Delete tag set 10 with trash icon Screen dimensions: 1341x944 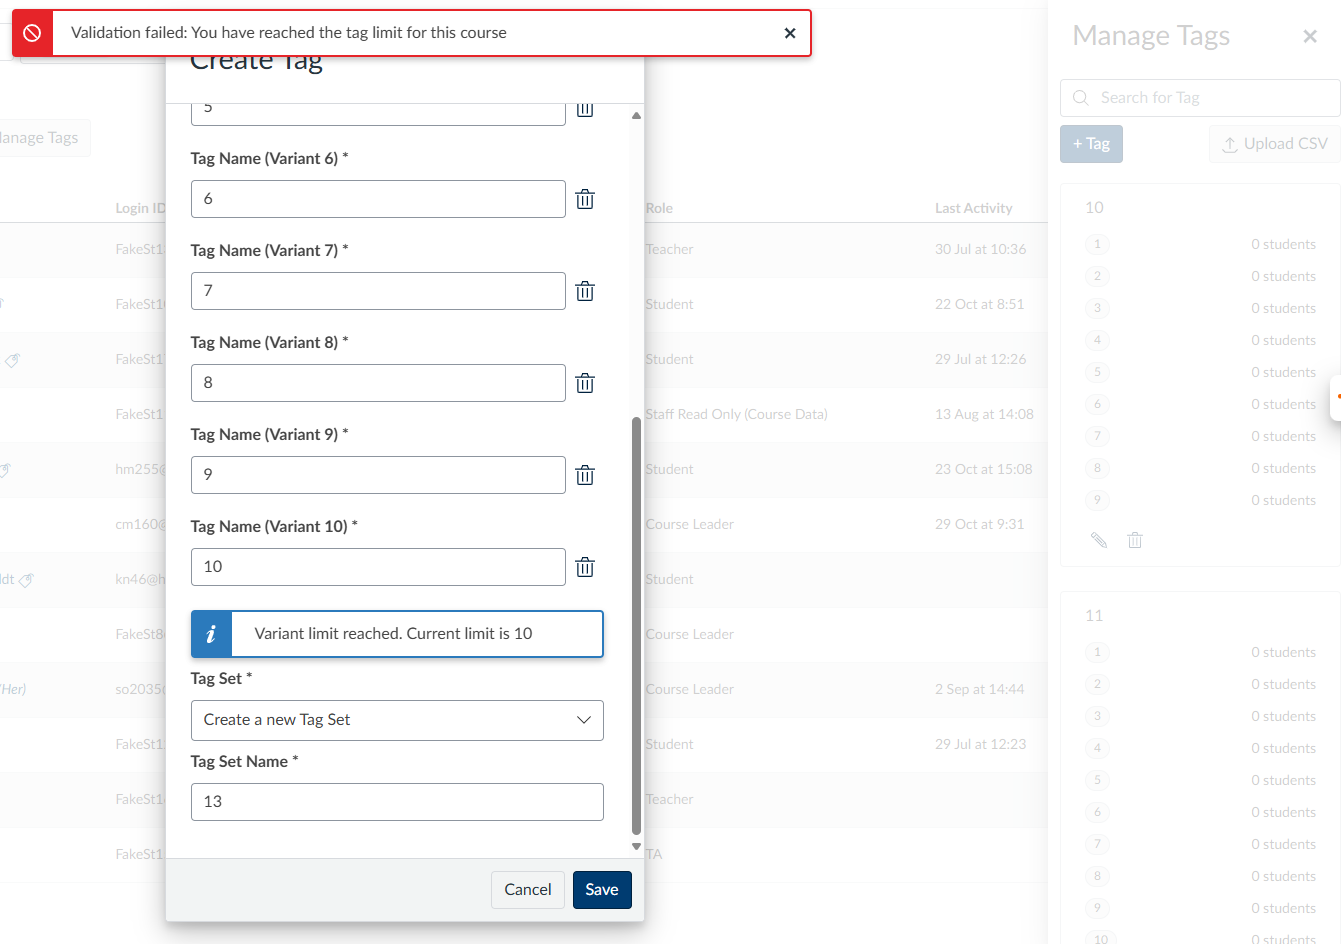click(x=1135, y=540)
